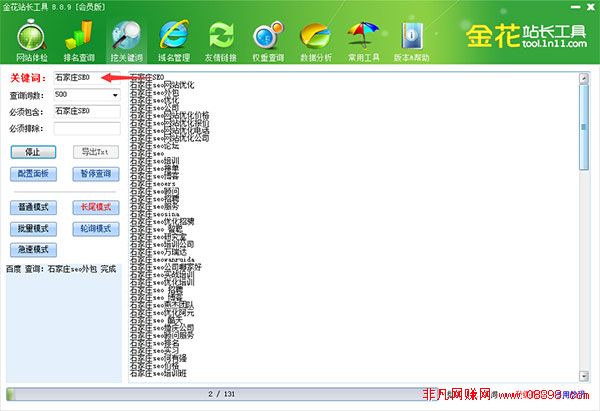
Task: Select result row 石家庄seoers
Action: point(152,184)
